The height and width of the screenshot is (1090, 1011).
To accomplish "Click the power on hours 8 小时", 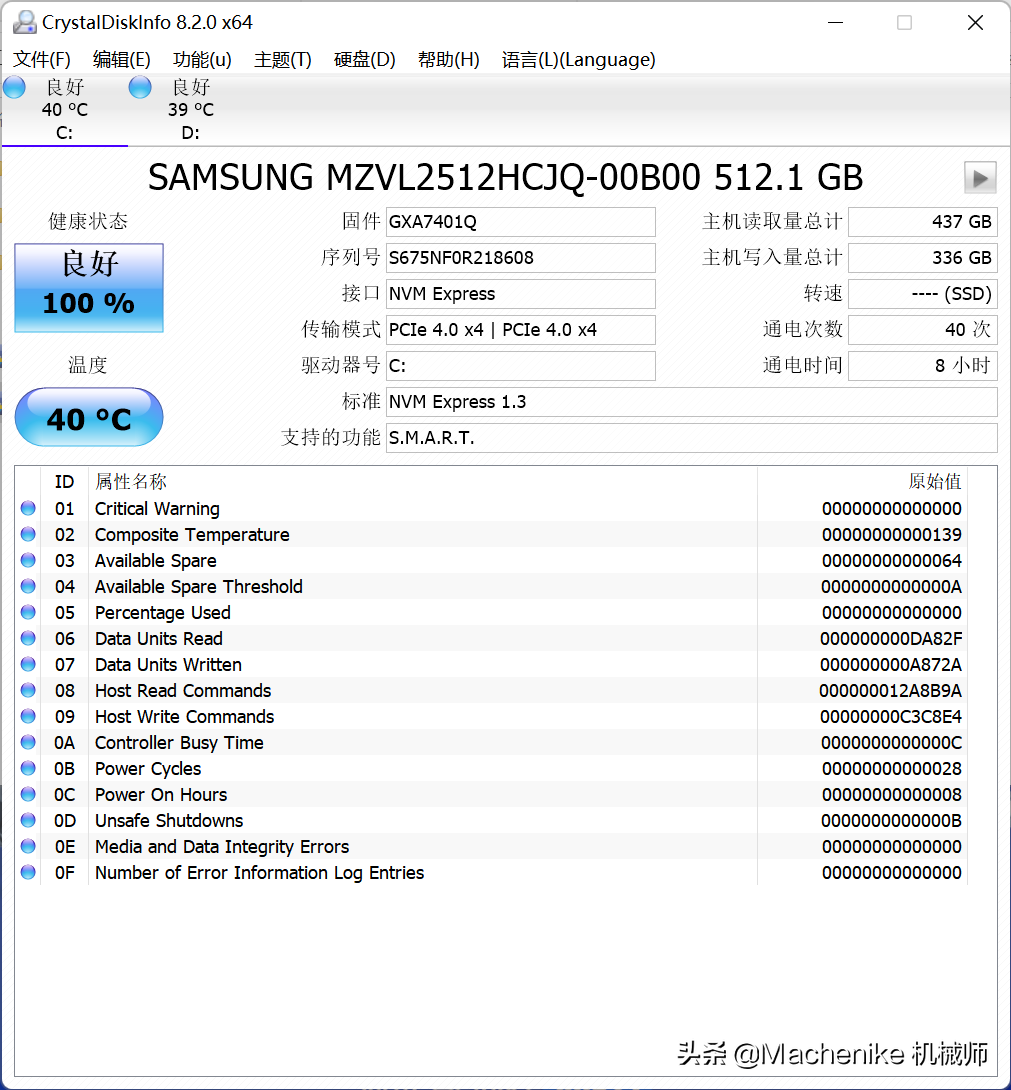I will click(923, 366).
